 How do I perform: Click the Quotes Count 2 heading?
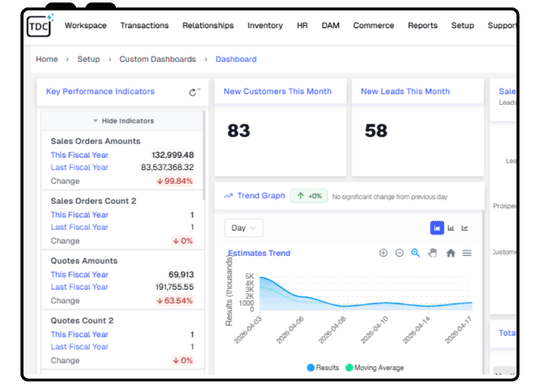(82, 321)
